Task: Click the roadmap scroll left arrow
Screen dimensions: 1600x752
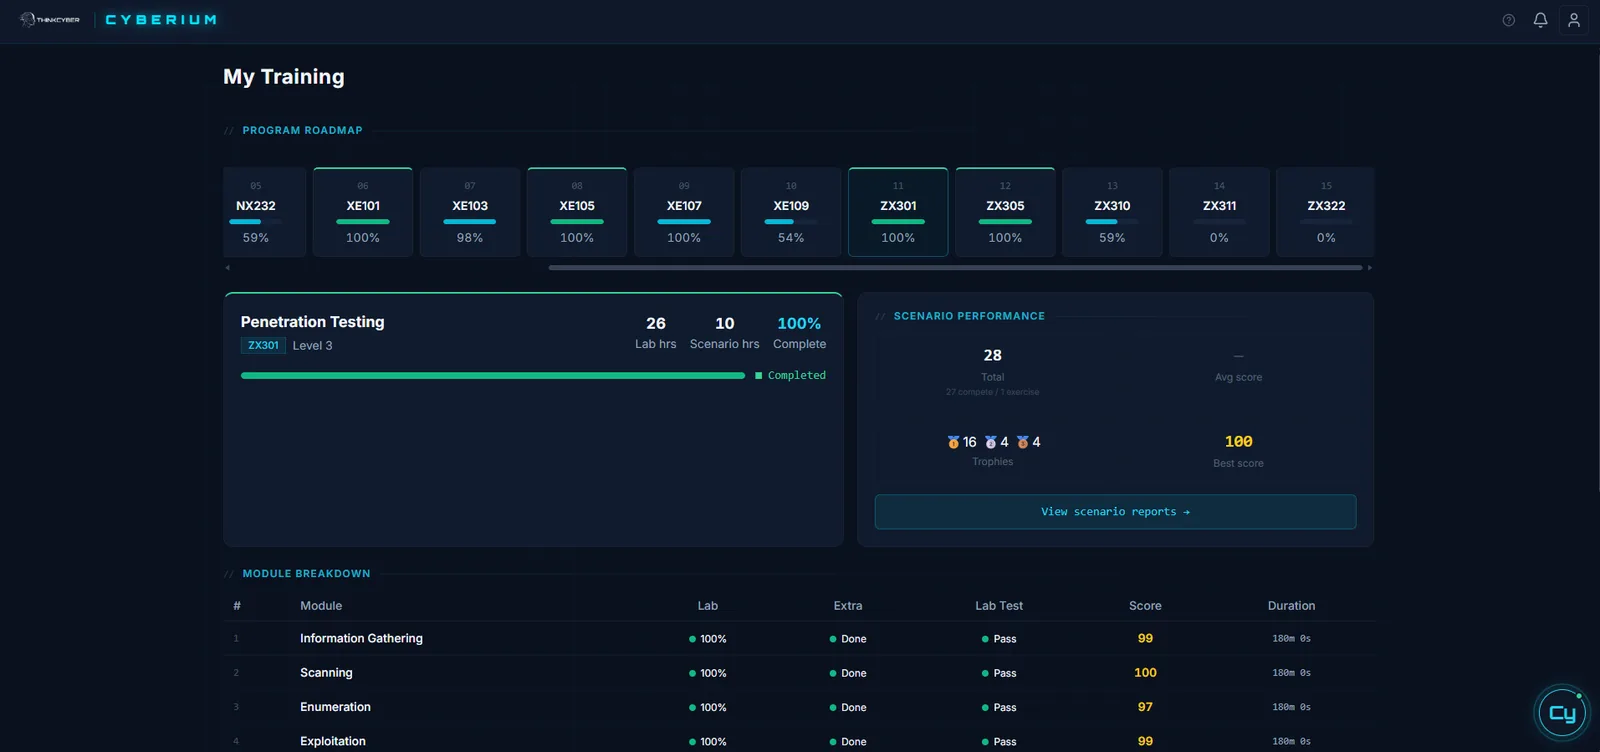Action: click(227, 268)
